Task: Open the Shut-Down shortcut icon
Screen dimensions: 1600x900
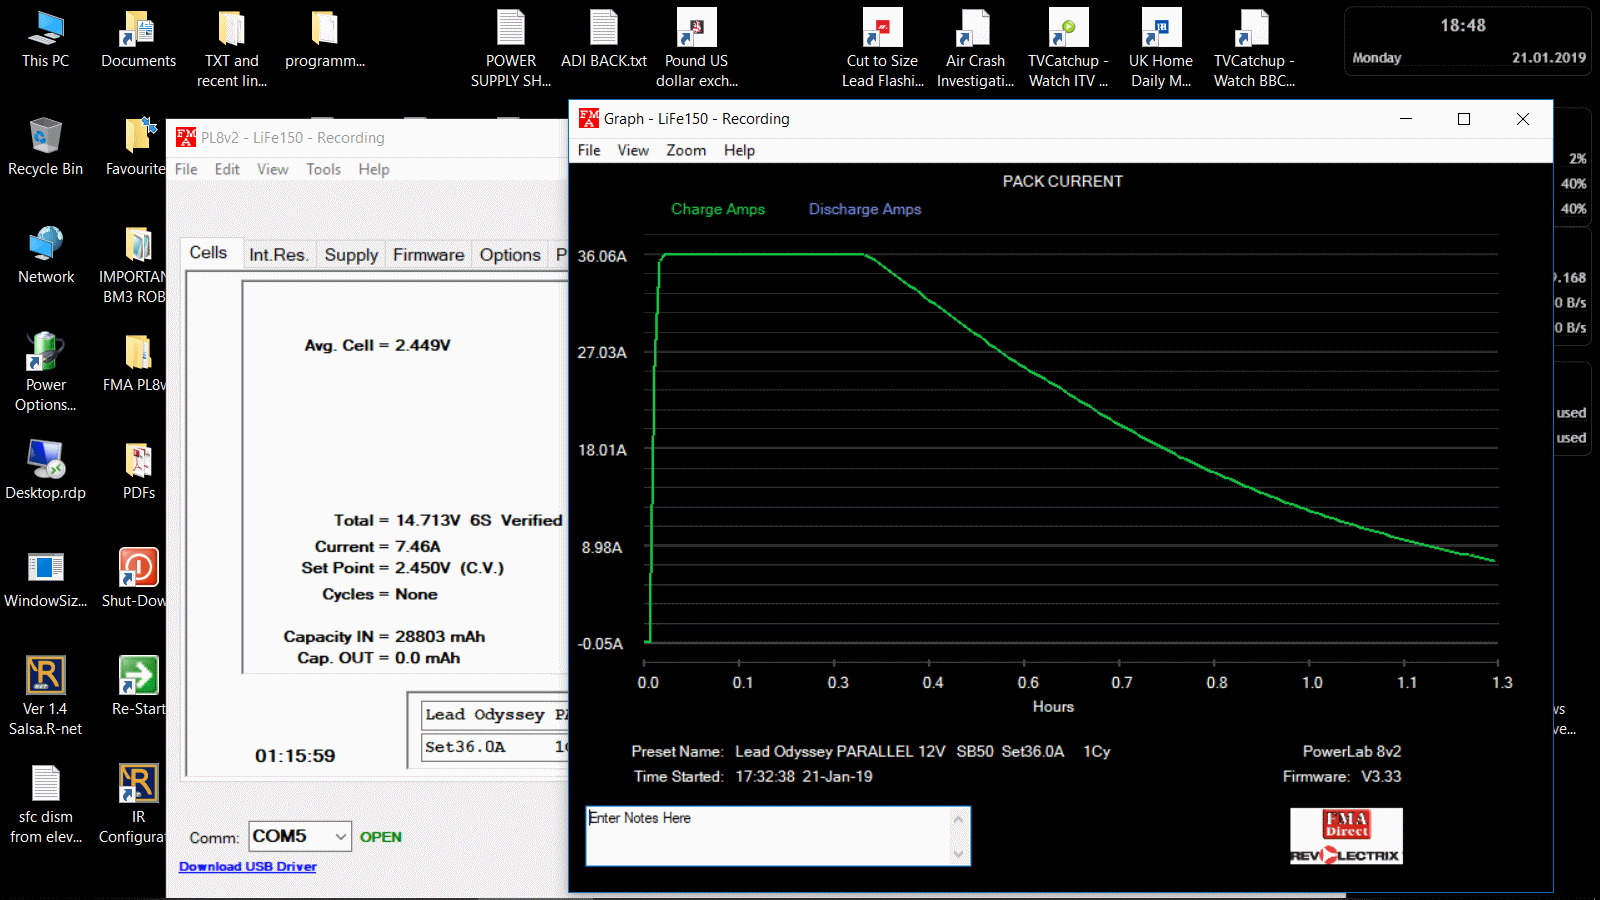Action: (x=138, y=569)
